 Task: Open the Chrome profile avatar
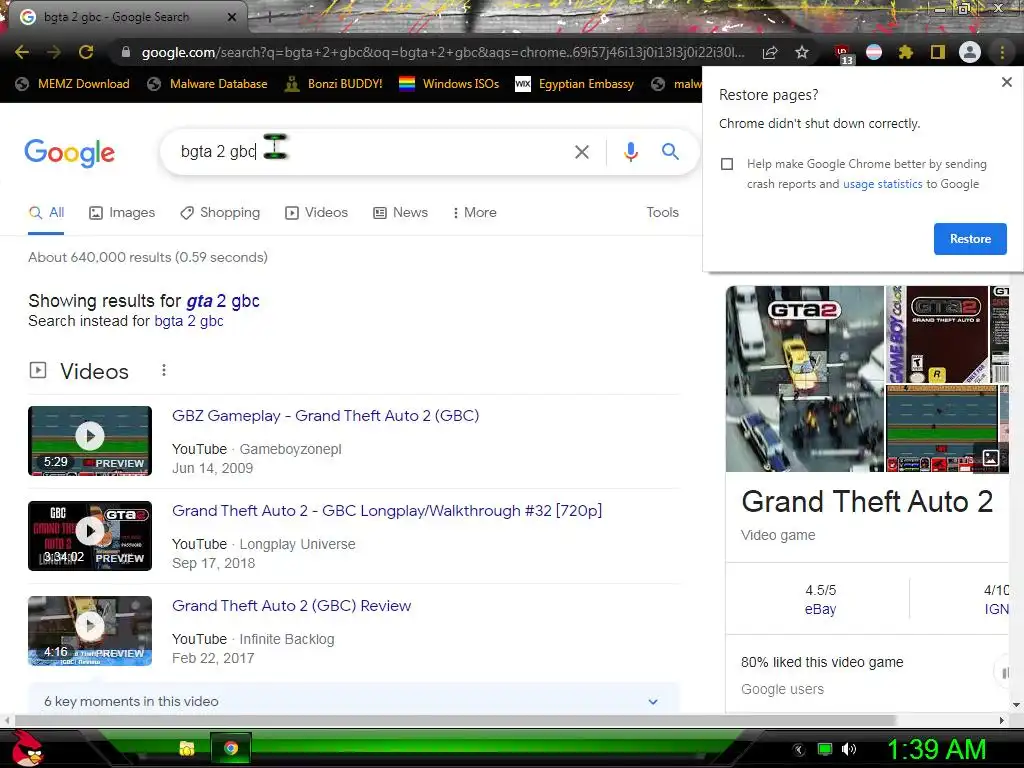(970, 52)
